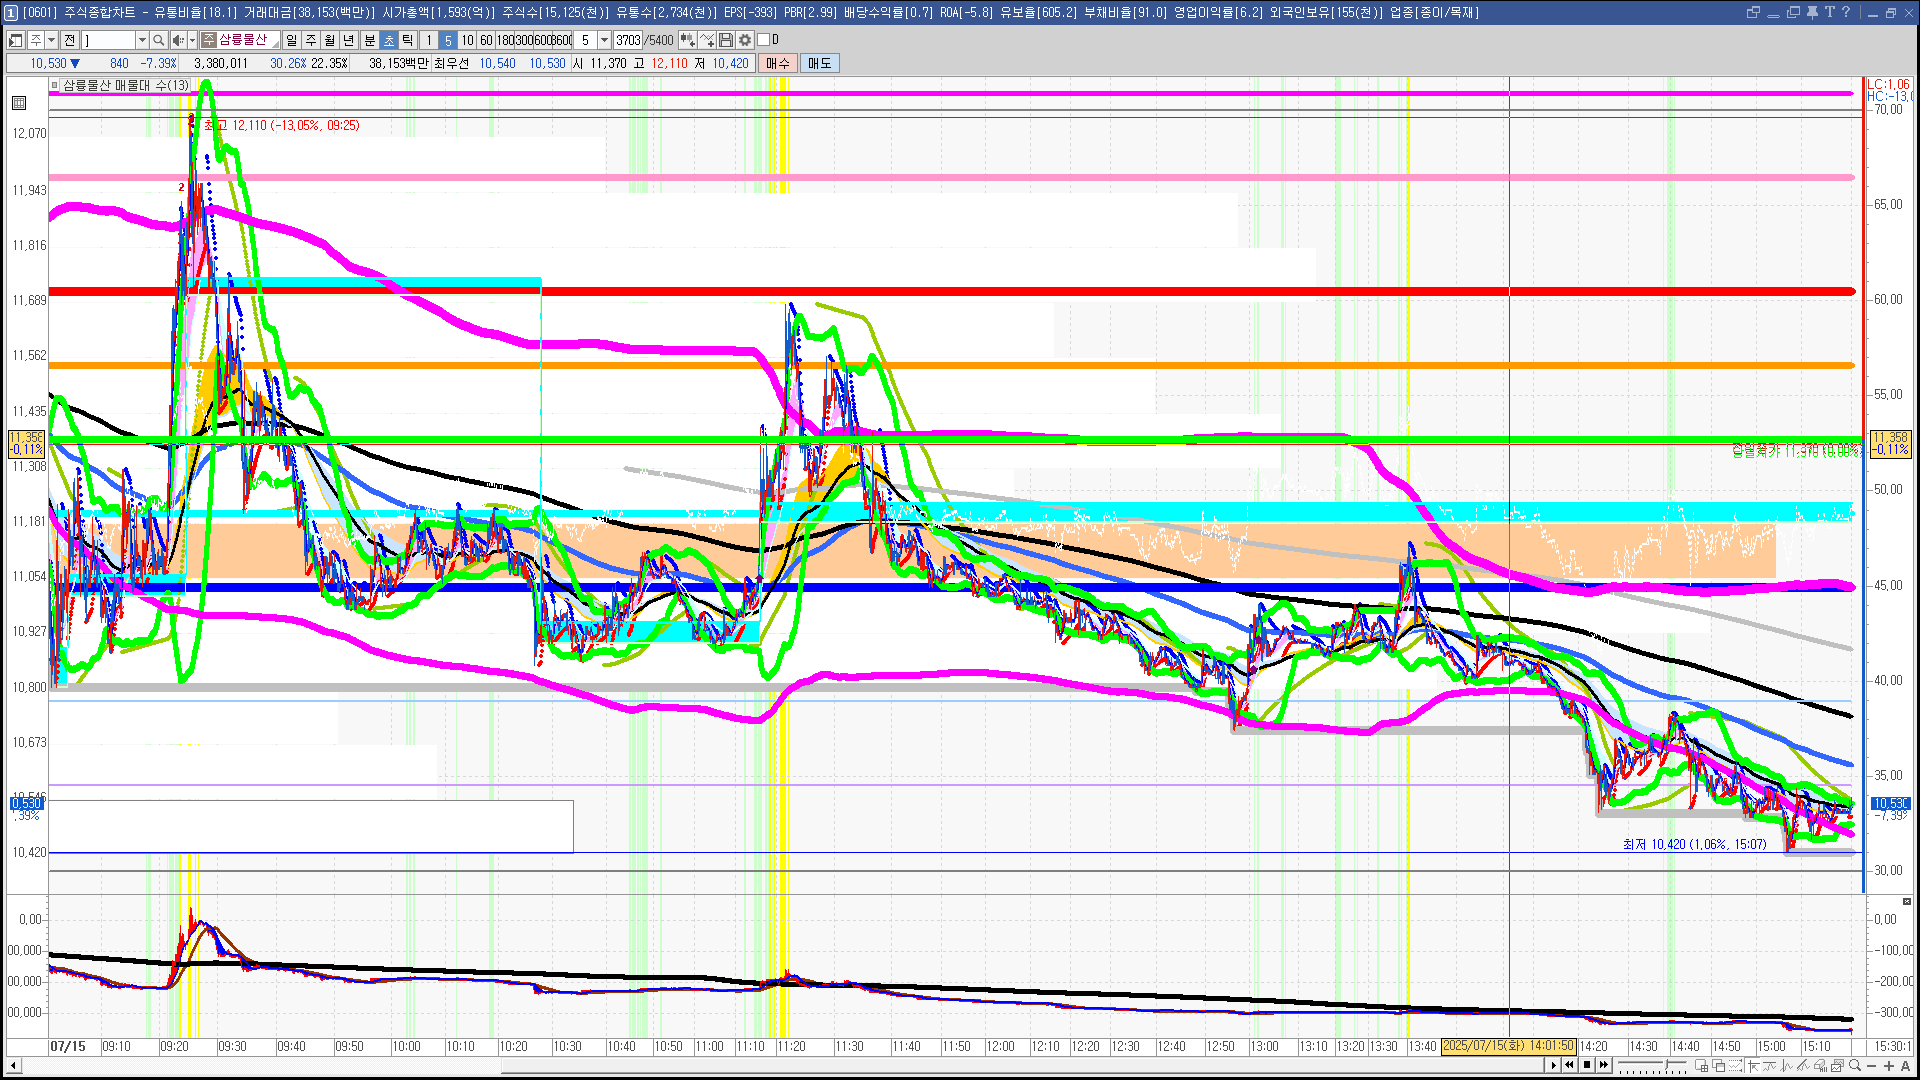Open the dropdown arrow beside speaker icon
Viewport: 1920px width, 1080px height.
click(x=192, y=40)
